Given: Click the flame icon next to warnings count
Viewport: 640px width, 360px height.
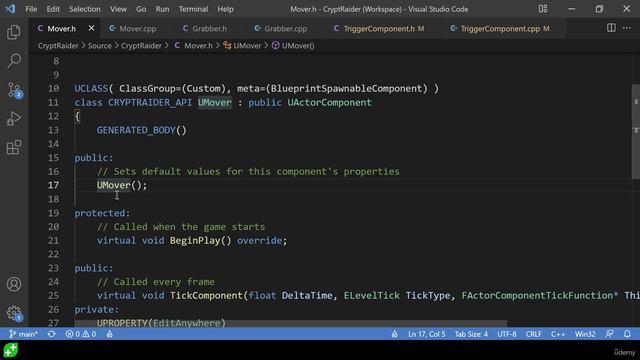Looking at the screenshot, I should (109, 334).
